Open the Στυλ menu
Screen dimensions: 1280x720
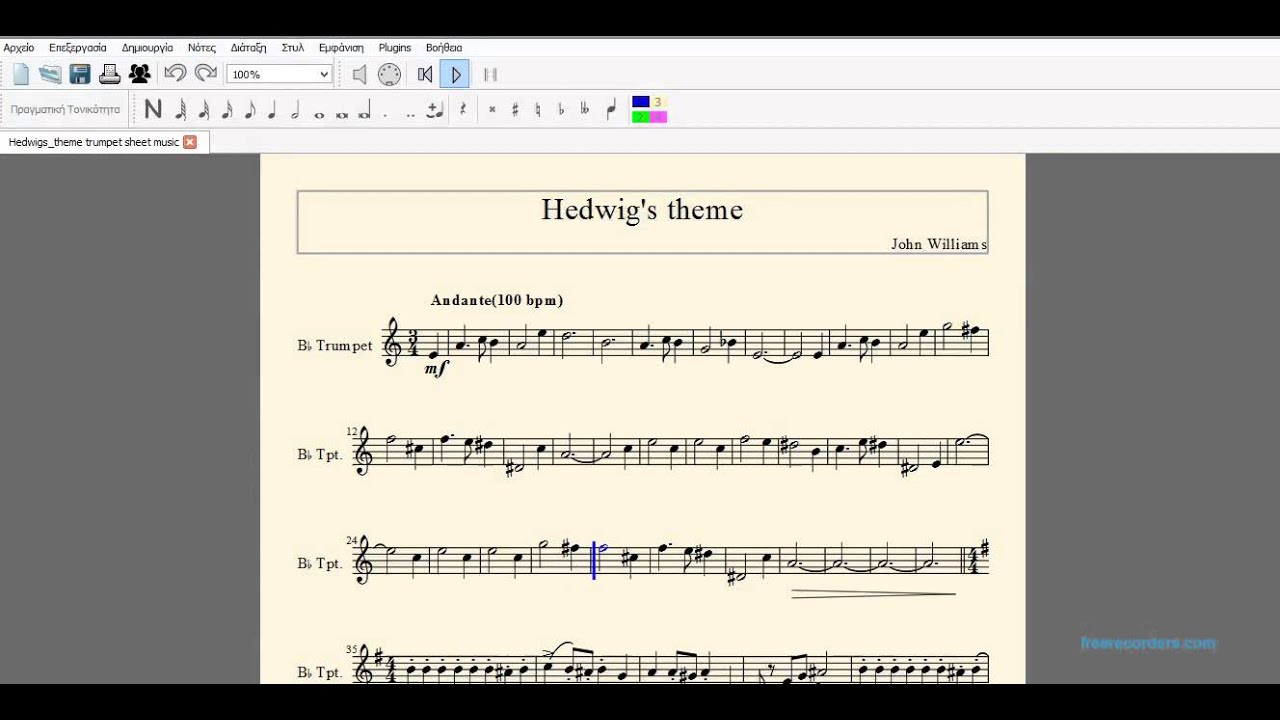pyautogui.click(x=293, y=47)
